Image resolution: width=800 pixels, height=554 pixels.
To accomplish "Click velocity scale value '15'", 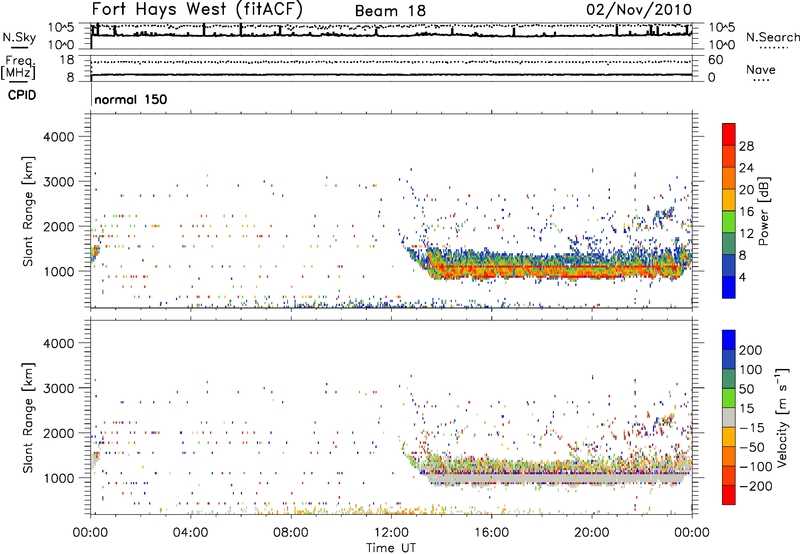I will click(746, 409).
